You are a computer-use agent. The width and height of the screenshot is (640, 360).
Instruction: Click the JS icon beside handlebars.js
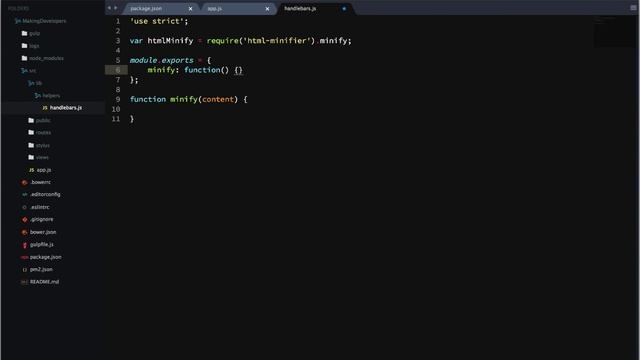point(45,108)
